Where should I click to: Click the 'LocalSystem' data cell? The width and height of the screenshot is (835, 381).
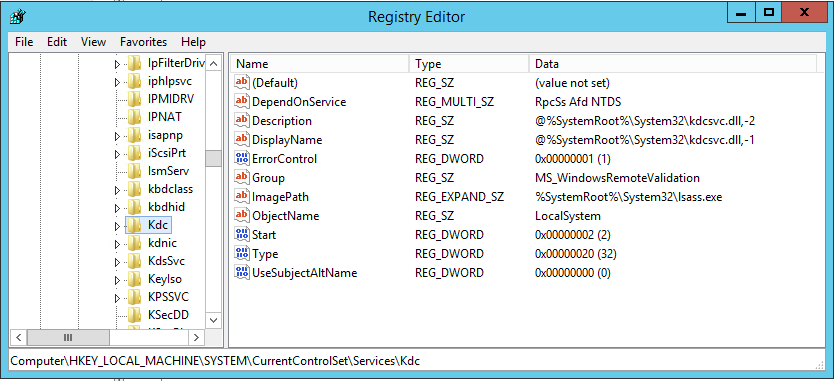(x=568, y=216)
